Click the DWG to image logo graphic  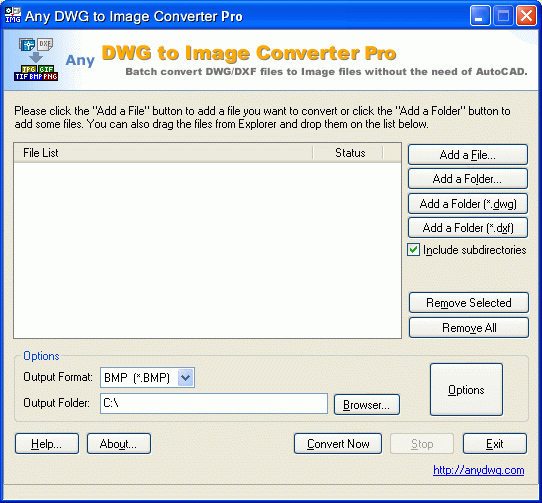click(36, 59)
